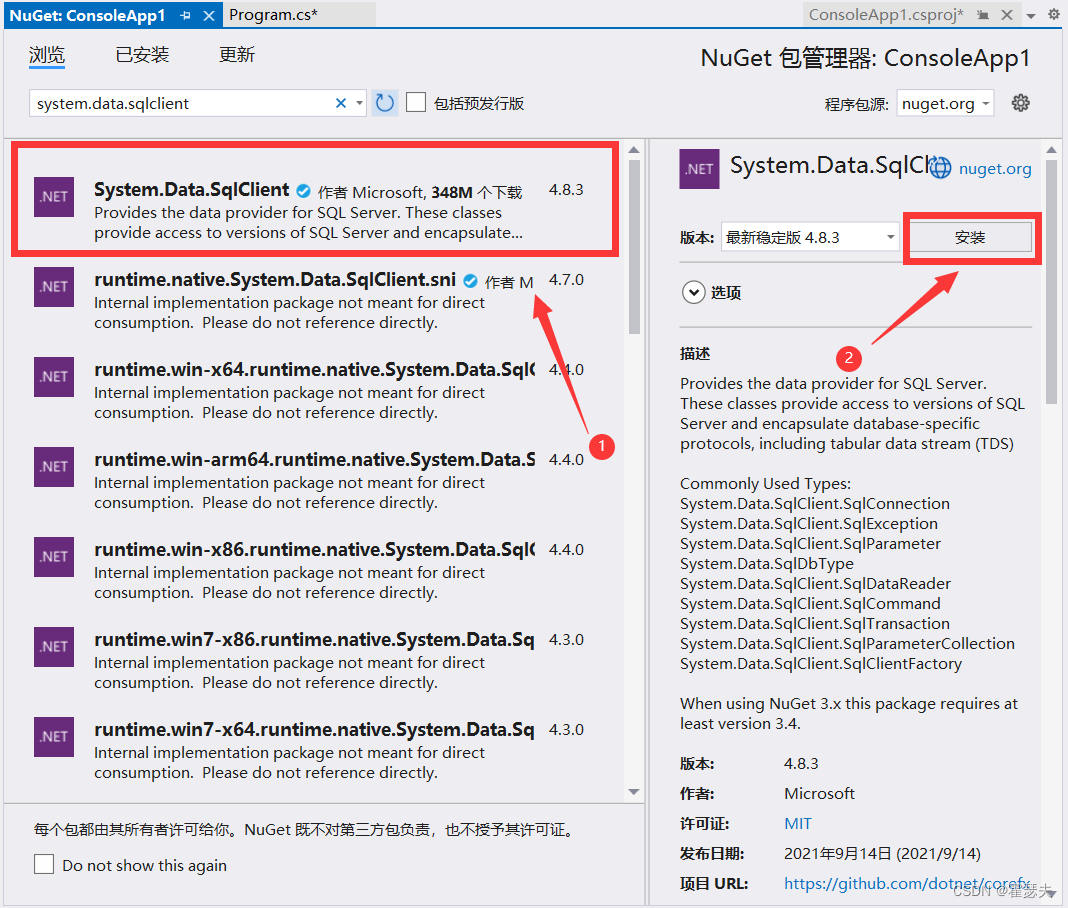Click the runtime.win7-x64 package .NET icon
This screenshot has width=1068, height=908.
[54, 736]
